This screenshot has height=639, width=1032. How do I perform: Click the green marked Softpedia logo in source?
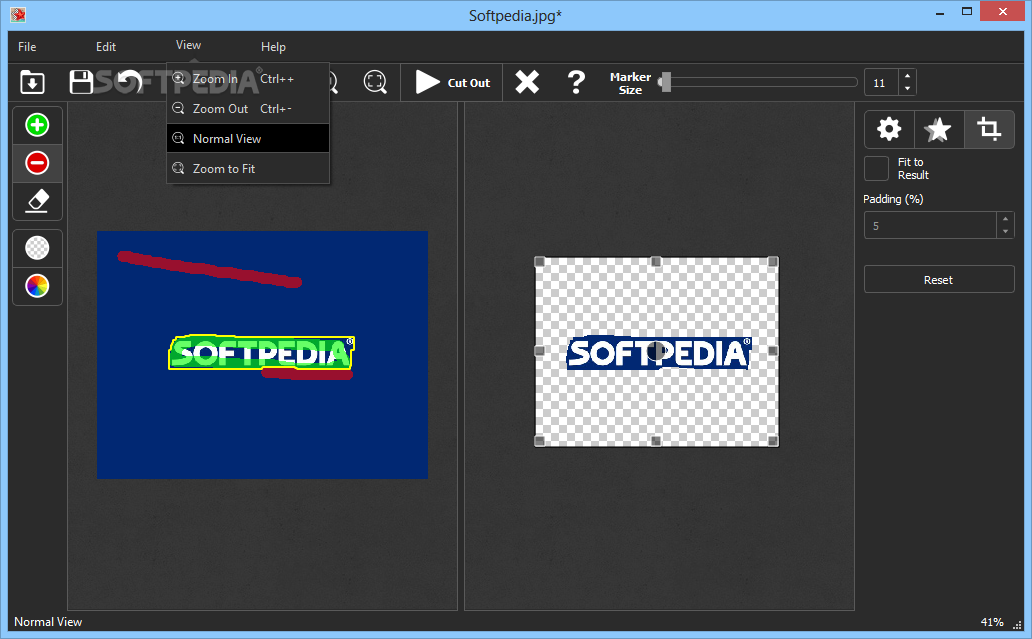pos(262,353)
